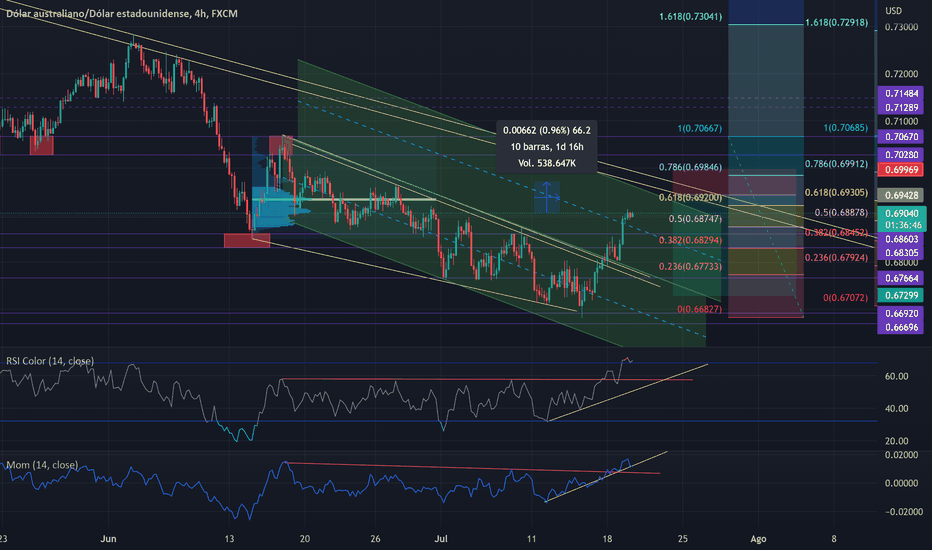
Task: Click the Jun date on time axis
Action: [x=108, y=539]
